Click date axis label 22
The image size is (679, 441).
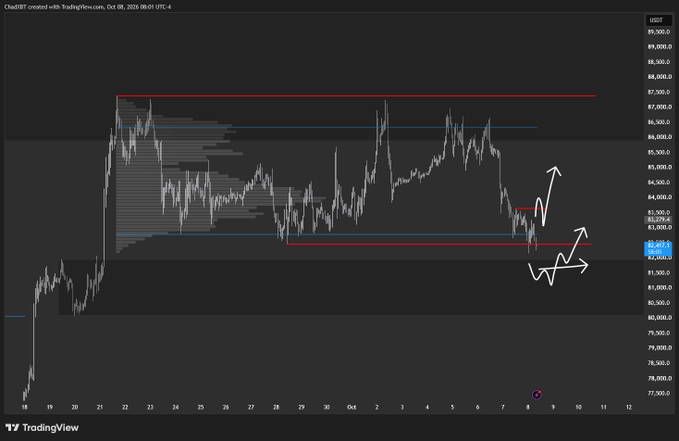tap(125, 407)
